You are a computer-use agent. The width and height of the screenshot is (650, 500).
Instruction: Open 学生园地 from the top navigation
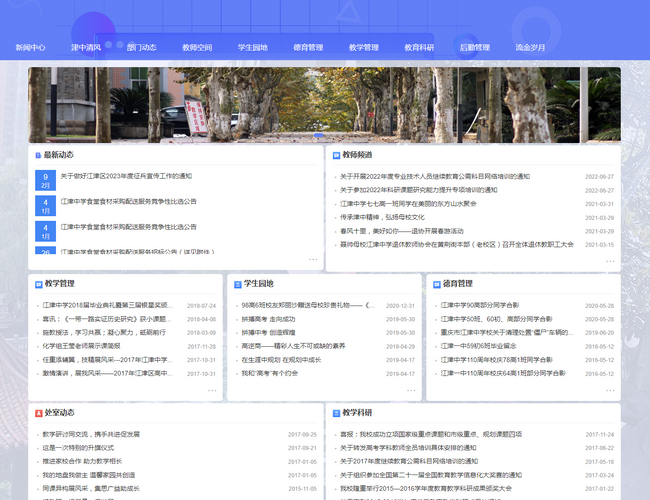252,48
